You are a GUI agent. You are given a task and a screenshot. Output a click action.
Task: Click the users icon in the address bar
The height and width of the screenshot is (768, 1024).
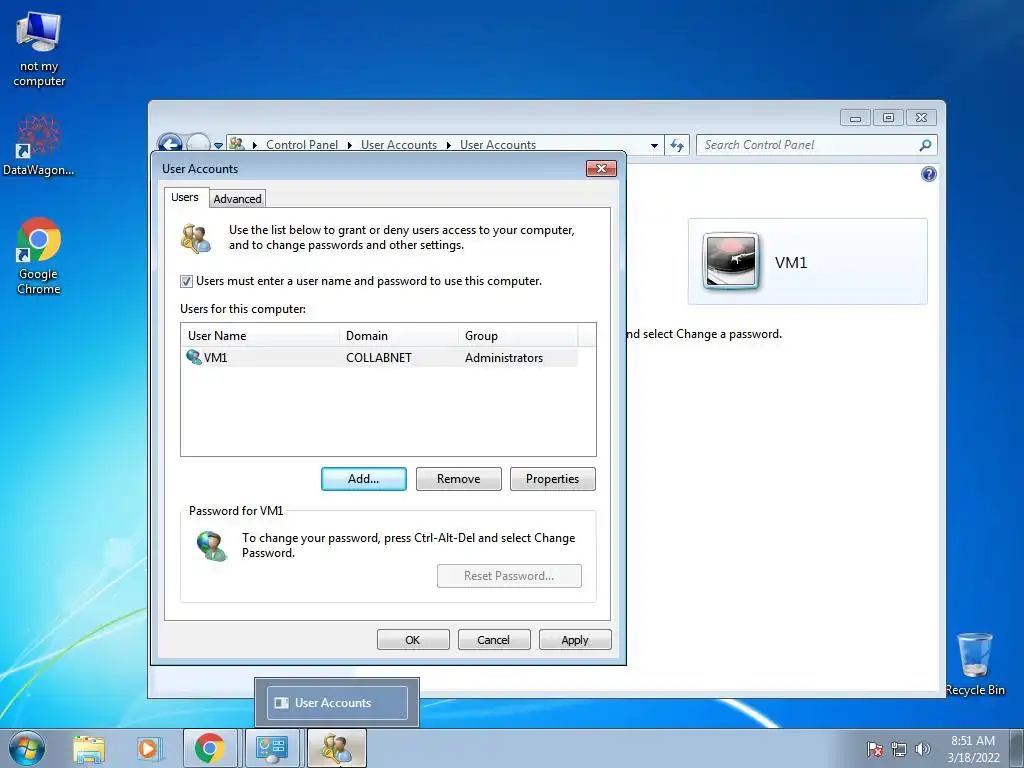tap(237, 144)
